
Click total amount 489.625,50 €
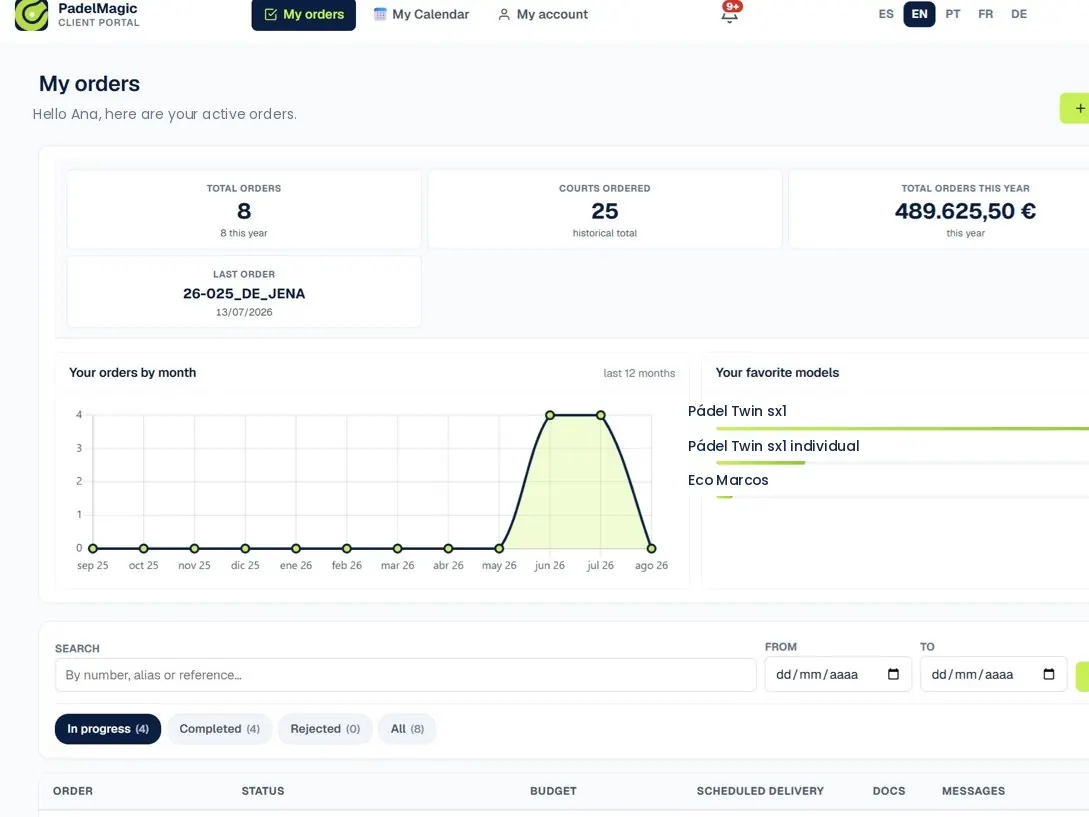(x=965, y=211)
